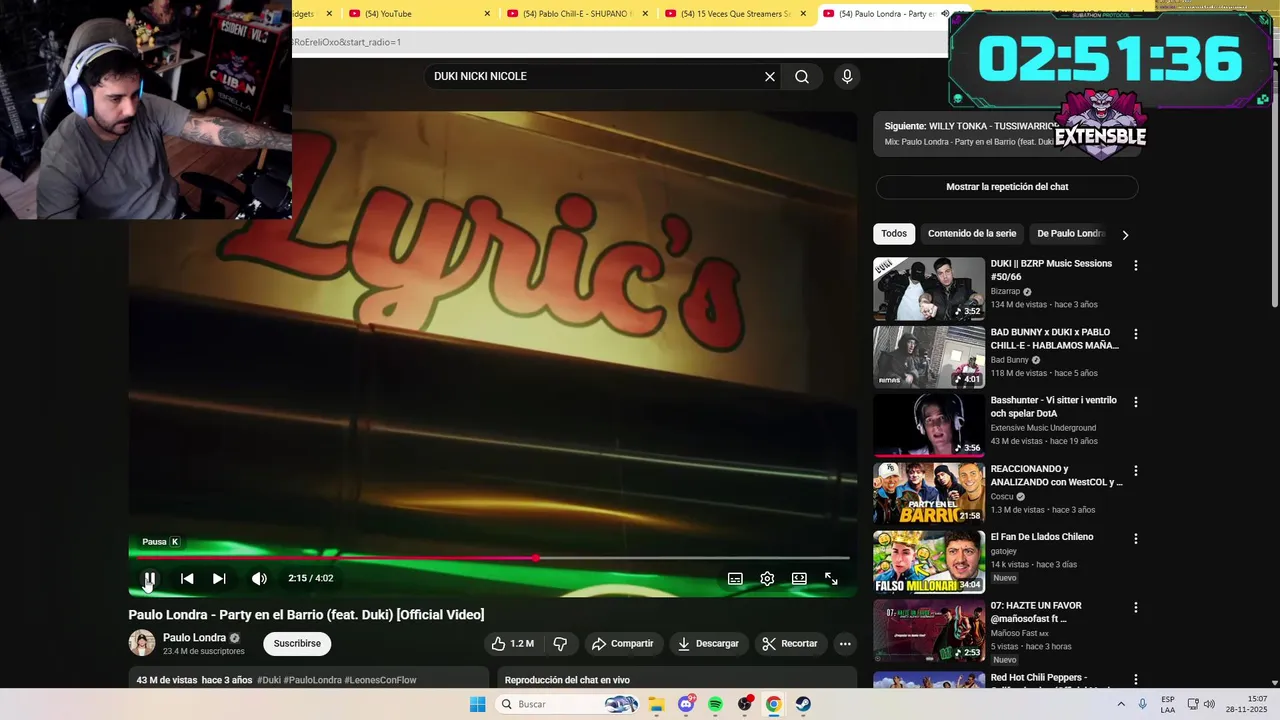Like the video with thumbs up
This screenshot has height=720, width=1280.
click(x=512, y=644)
